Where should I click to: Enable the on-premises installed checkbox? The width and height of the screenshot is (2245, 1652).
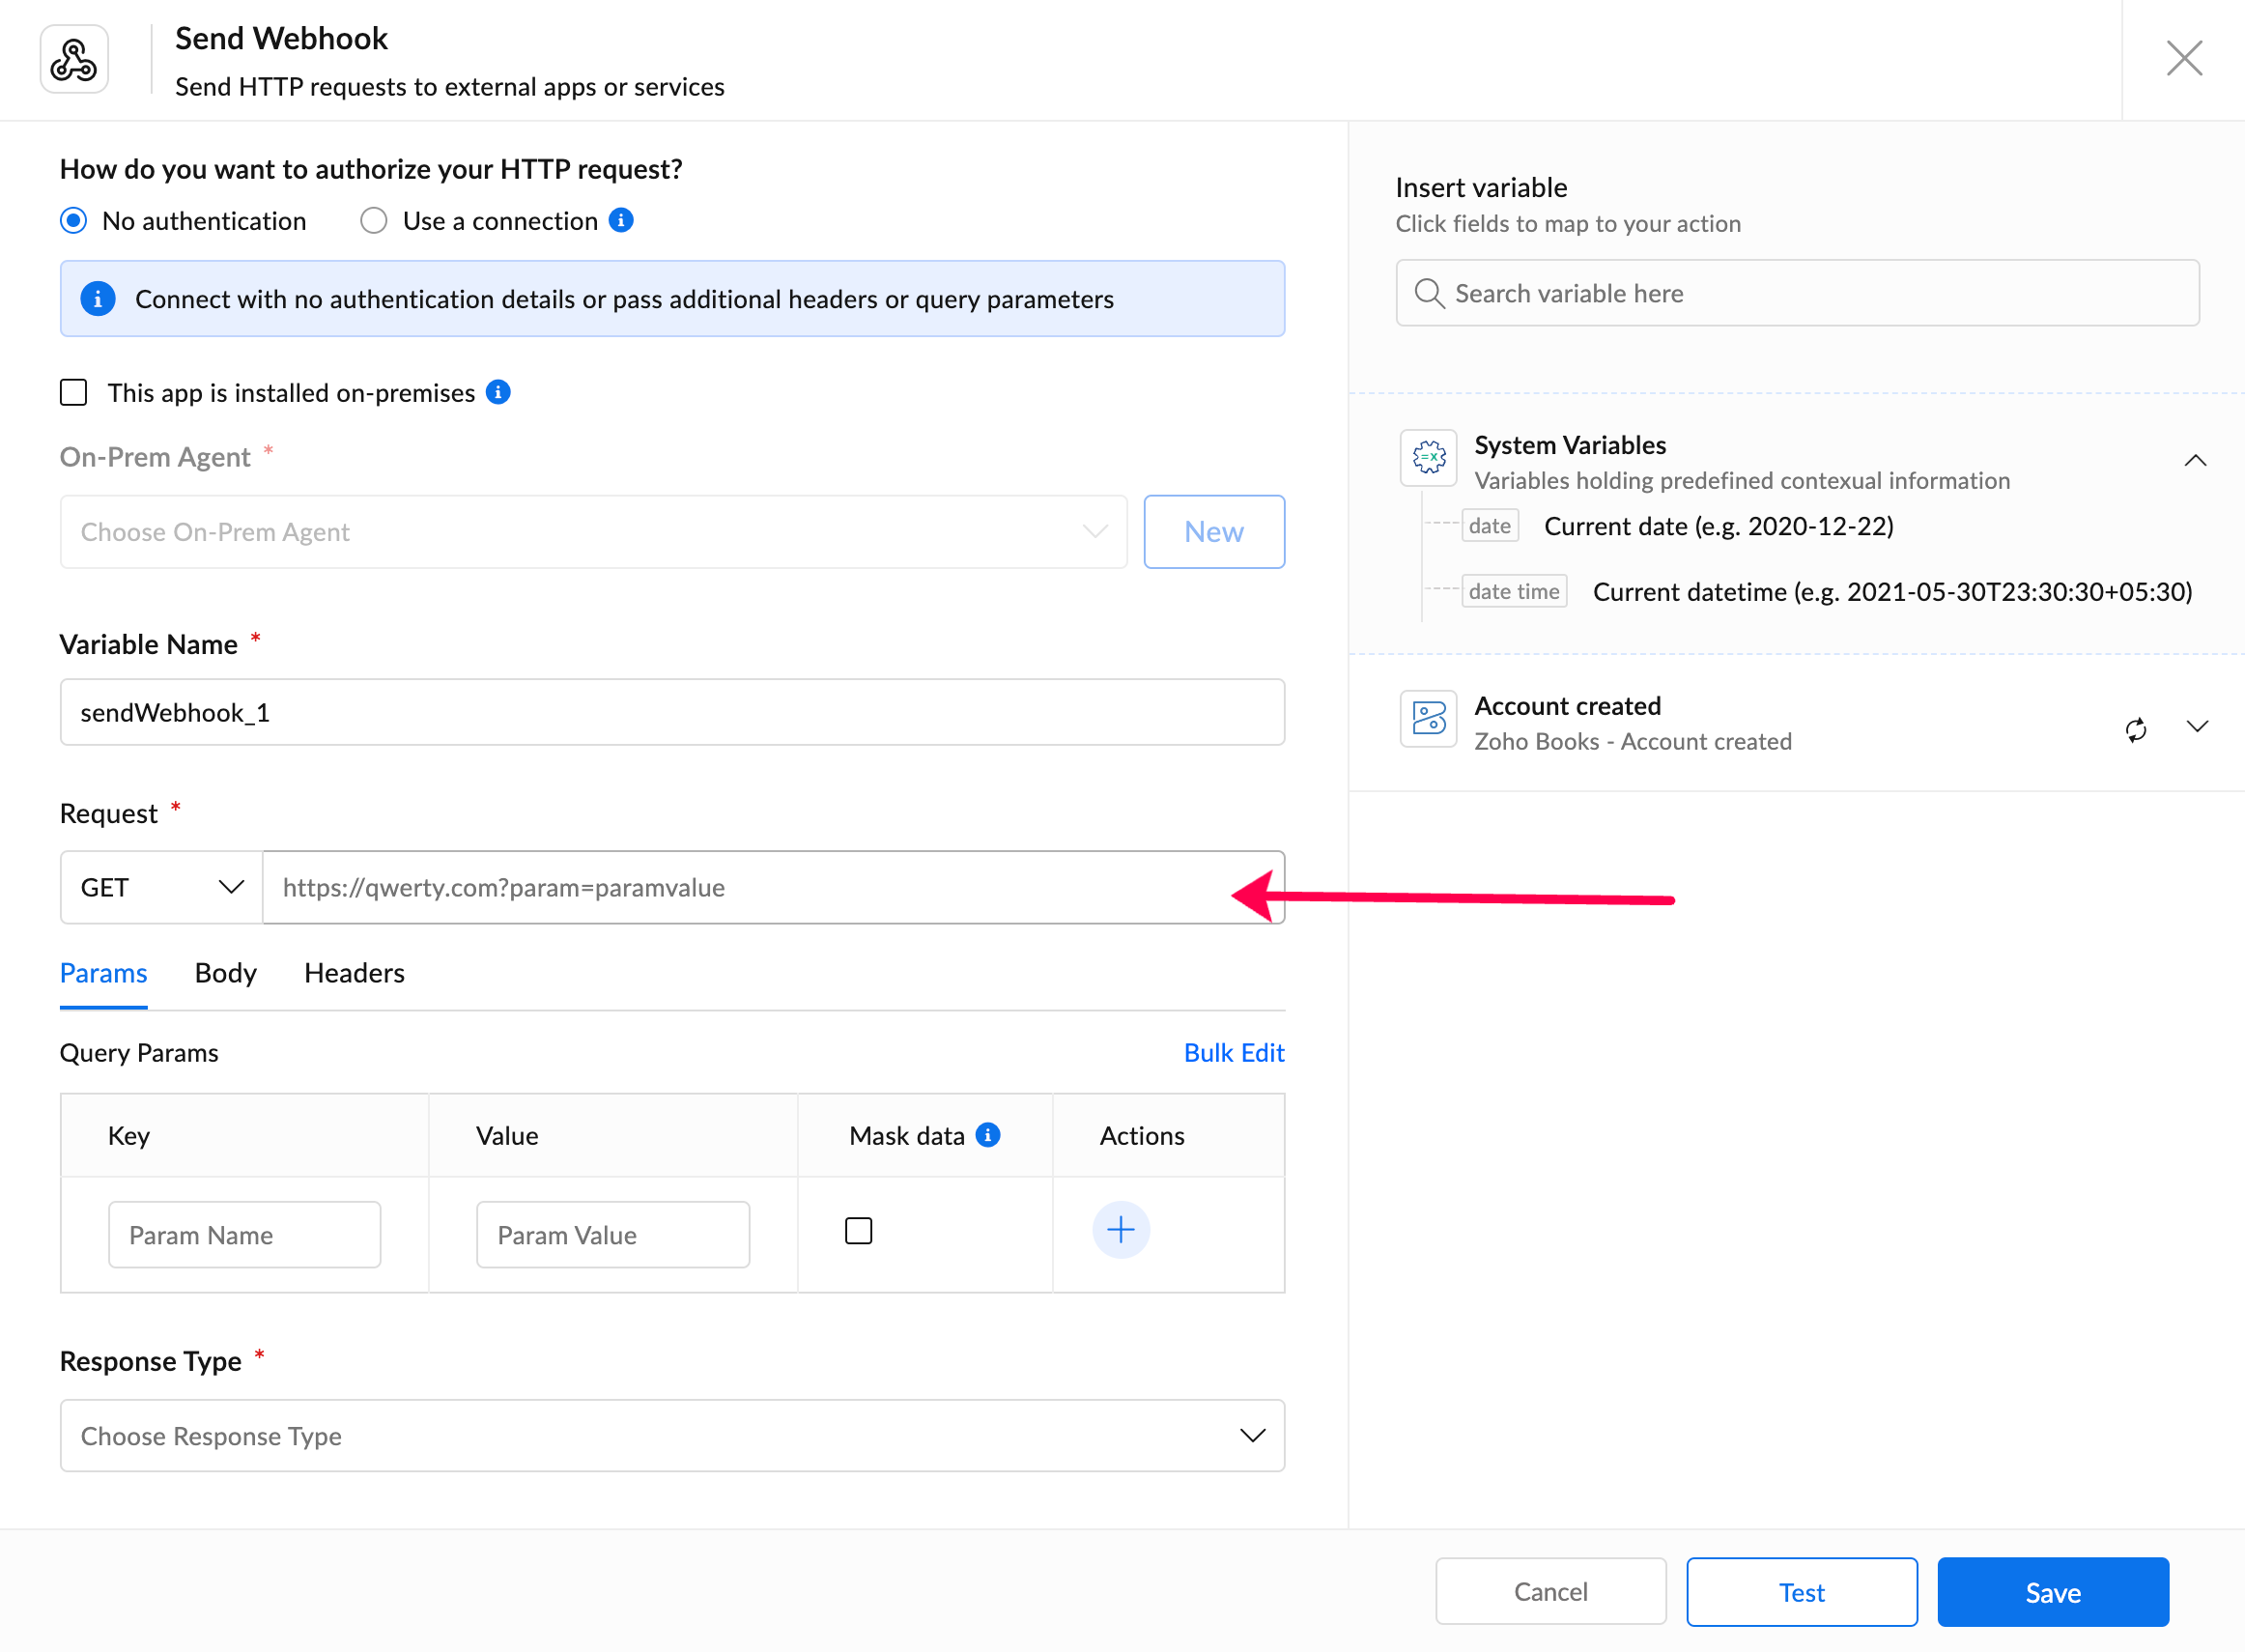pyautogui.click(x=74, y=392)
